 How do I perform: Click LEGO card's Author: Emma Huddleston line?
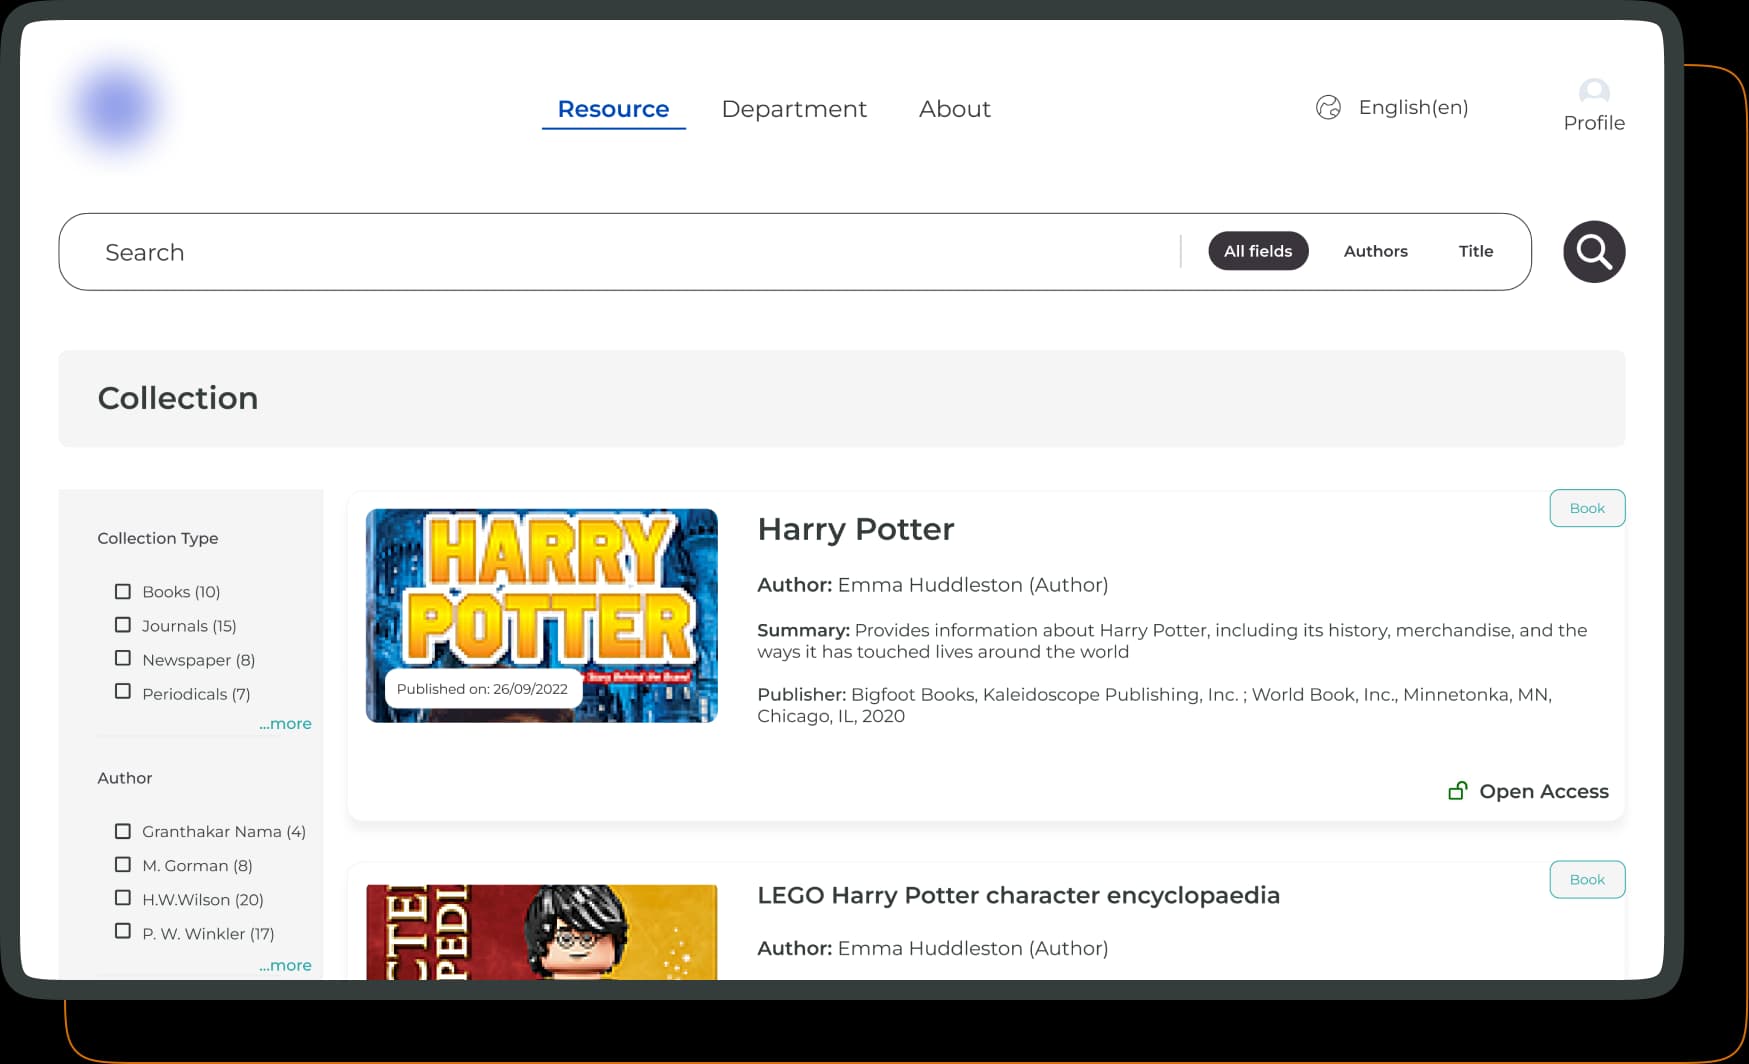(x=933, y=948)
